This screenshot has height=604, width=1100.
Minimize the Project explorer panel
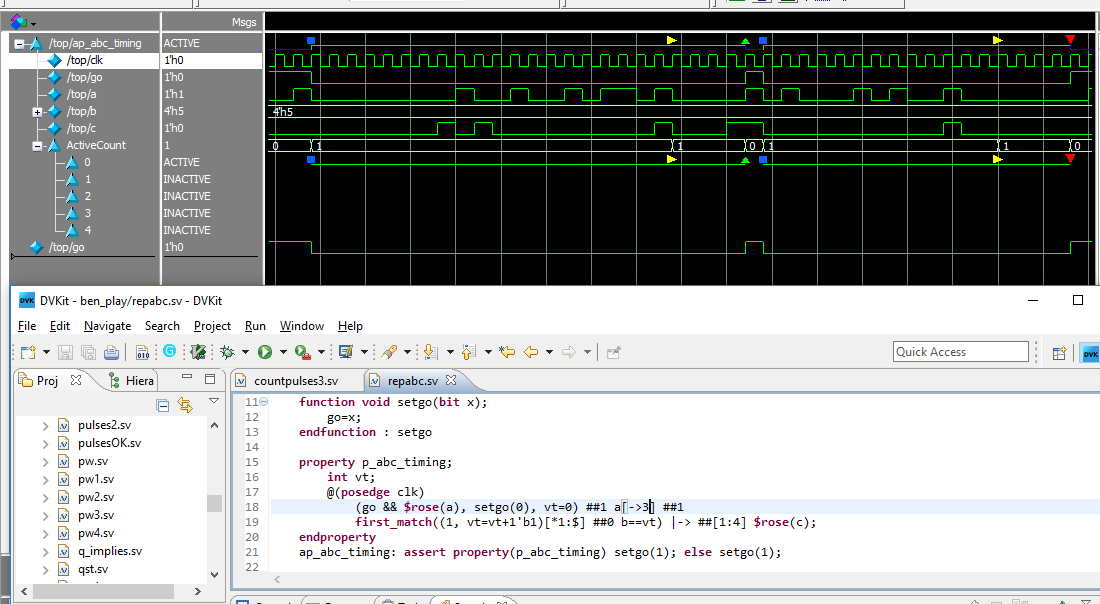(187, 377)
